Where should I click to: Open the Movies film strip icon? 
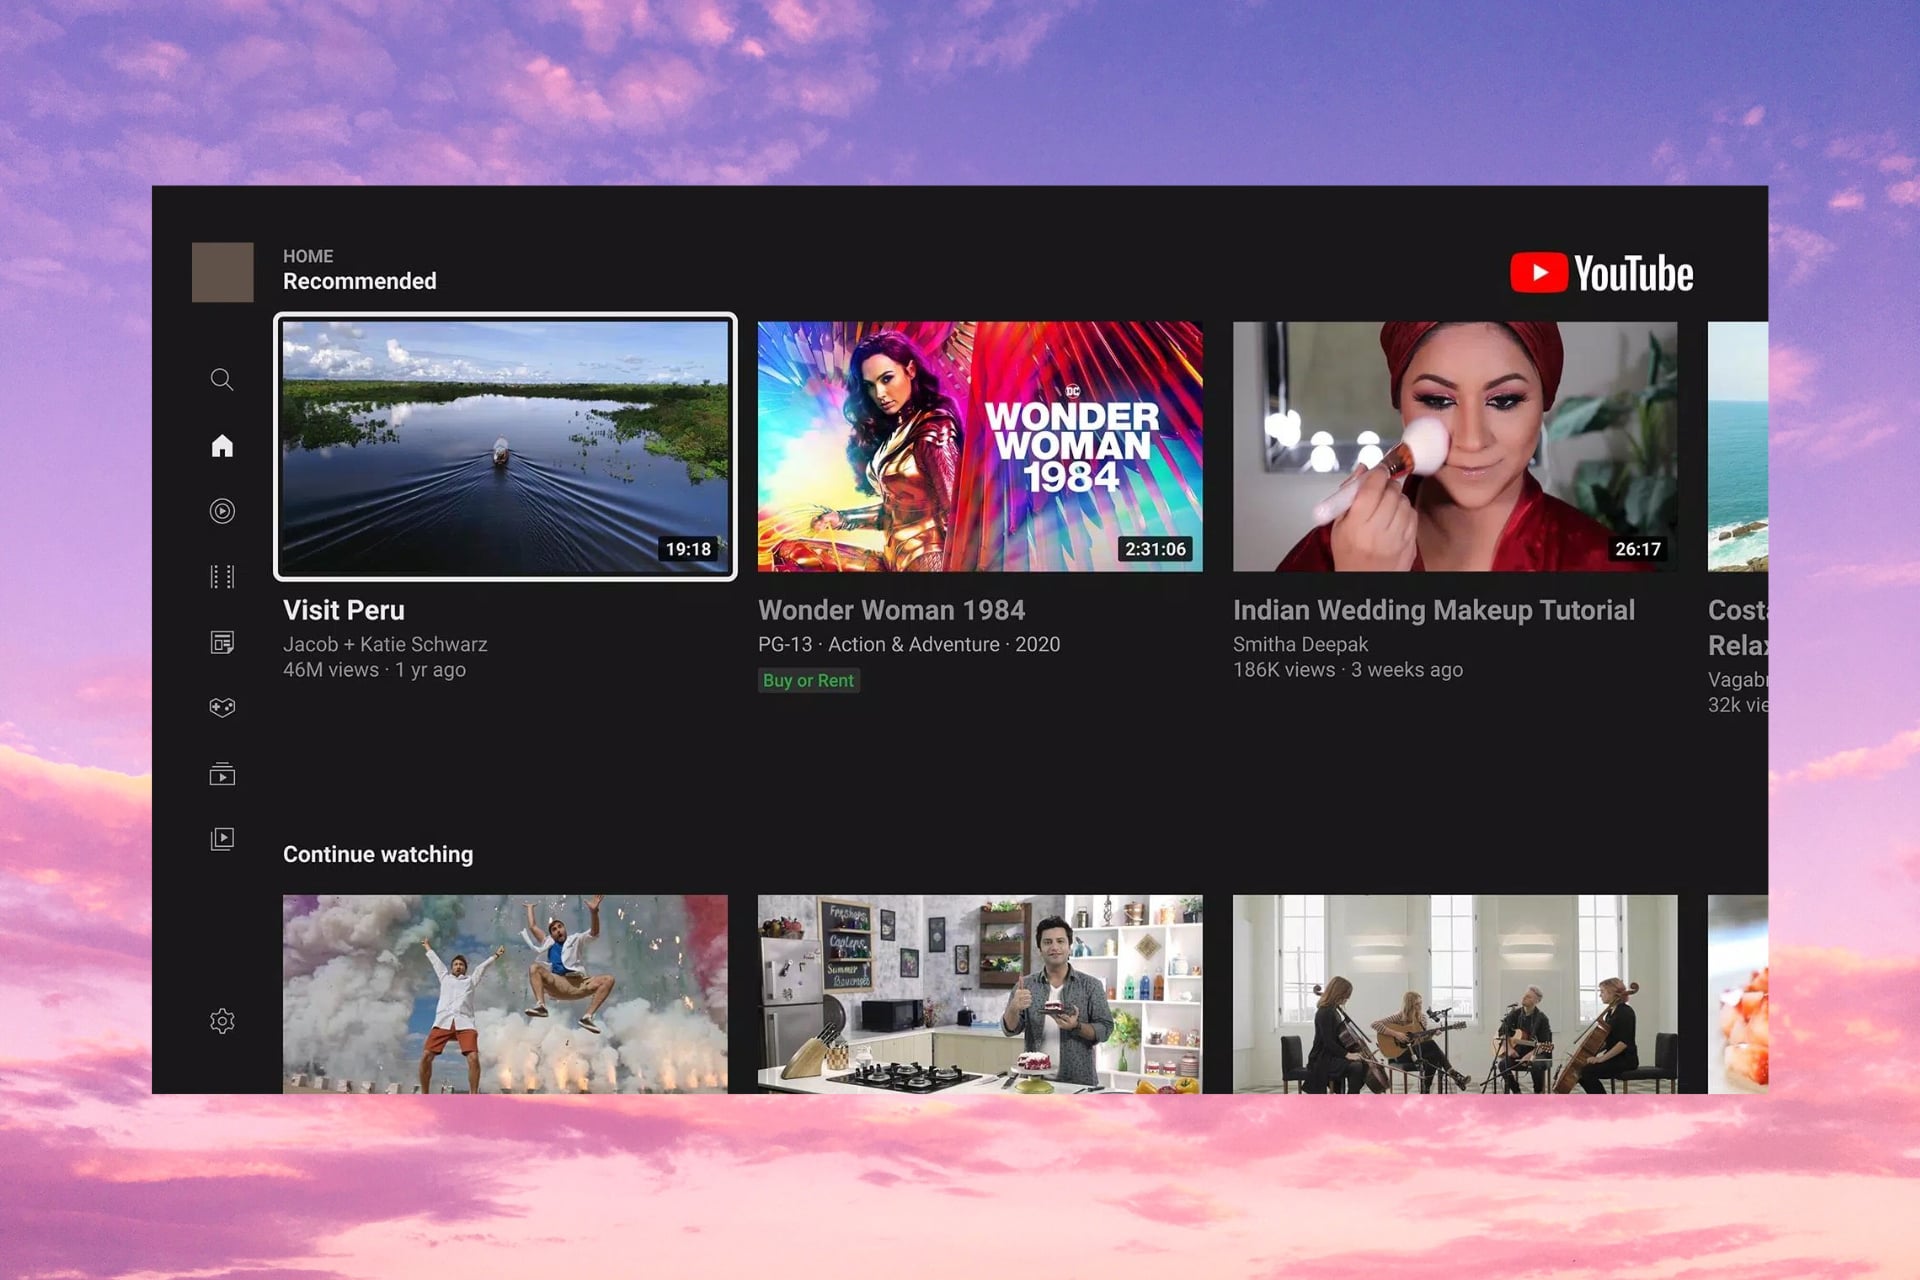tap(222, 577)
